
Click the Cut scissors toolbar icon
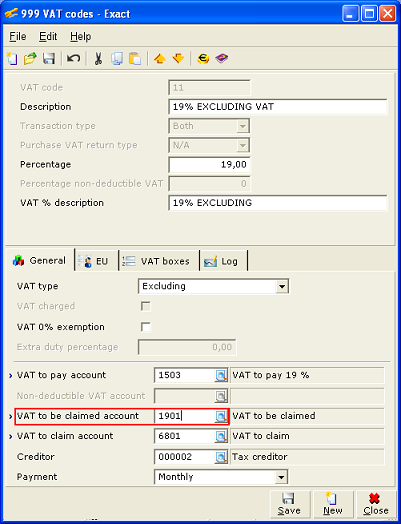tap(98, 59)
